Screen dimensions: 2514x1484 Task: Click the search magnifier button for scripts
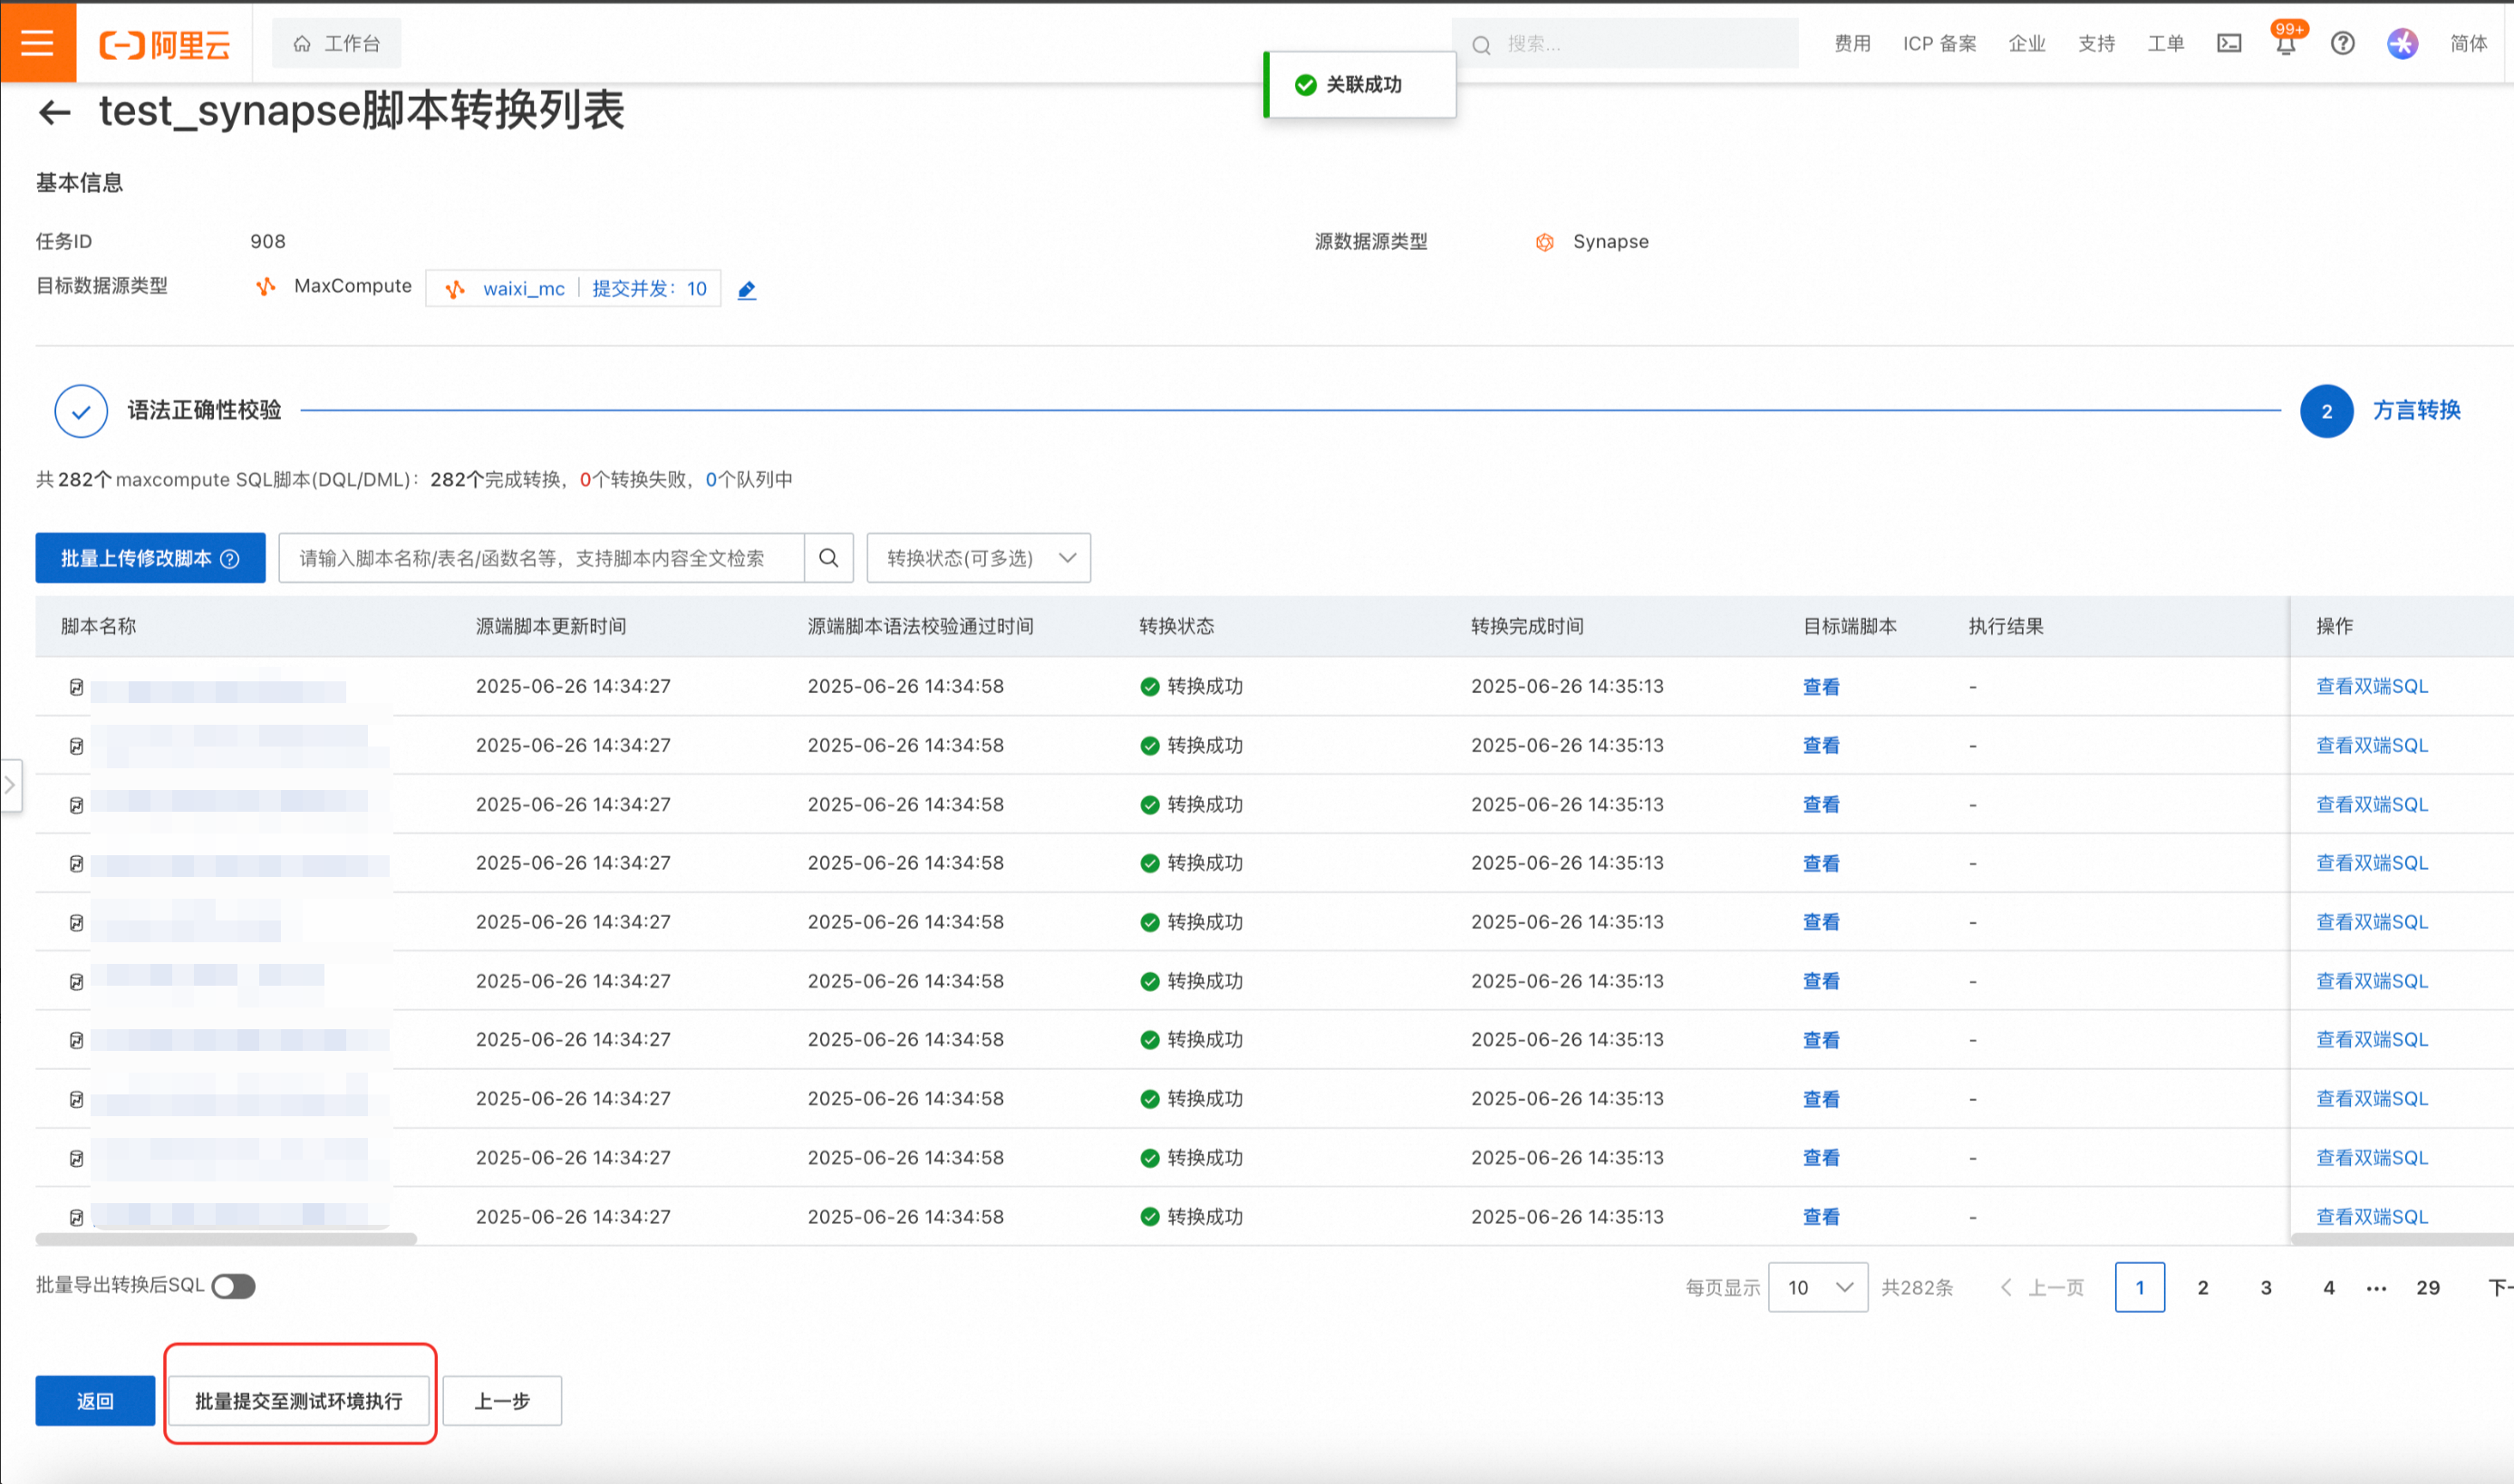(829, 558)
